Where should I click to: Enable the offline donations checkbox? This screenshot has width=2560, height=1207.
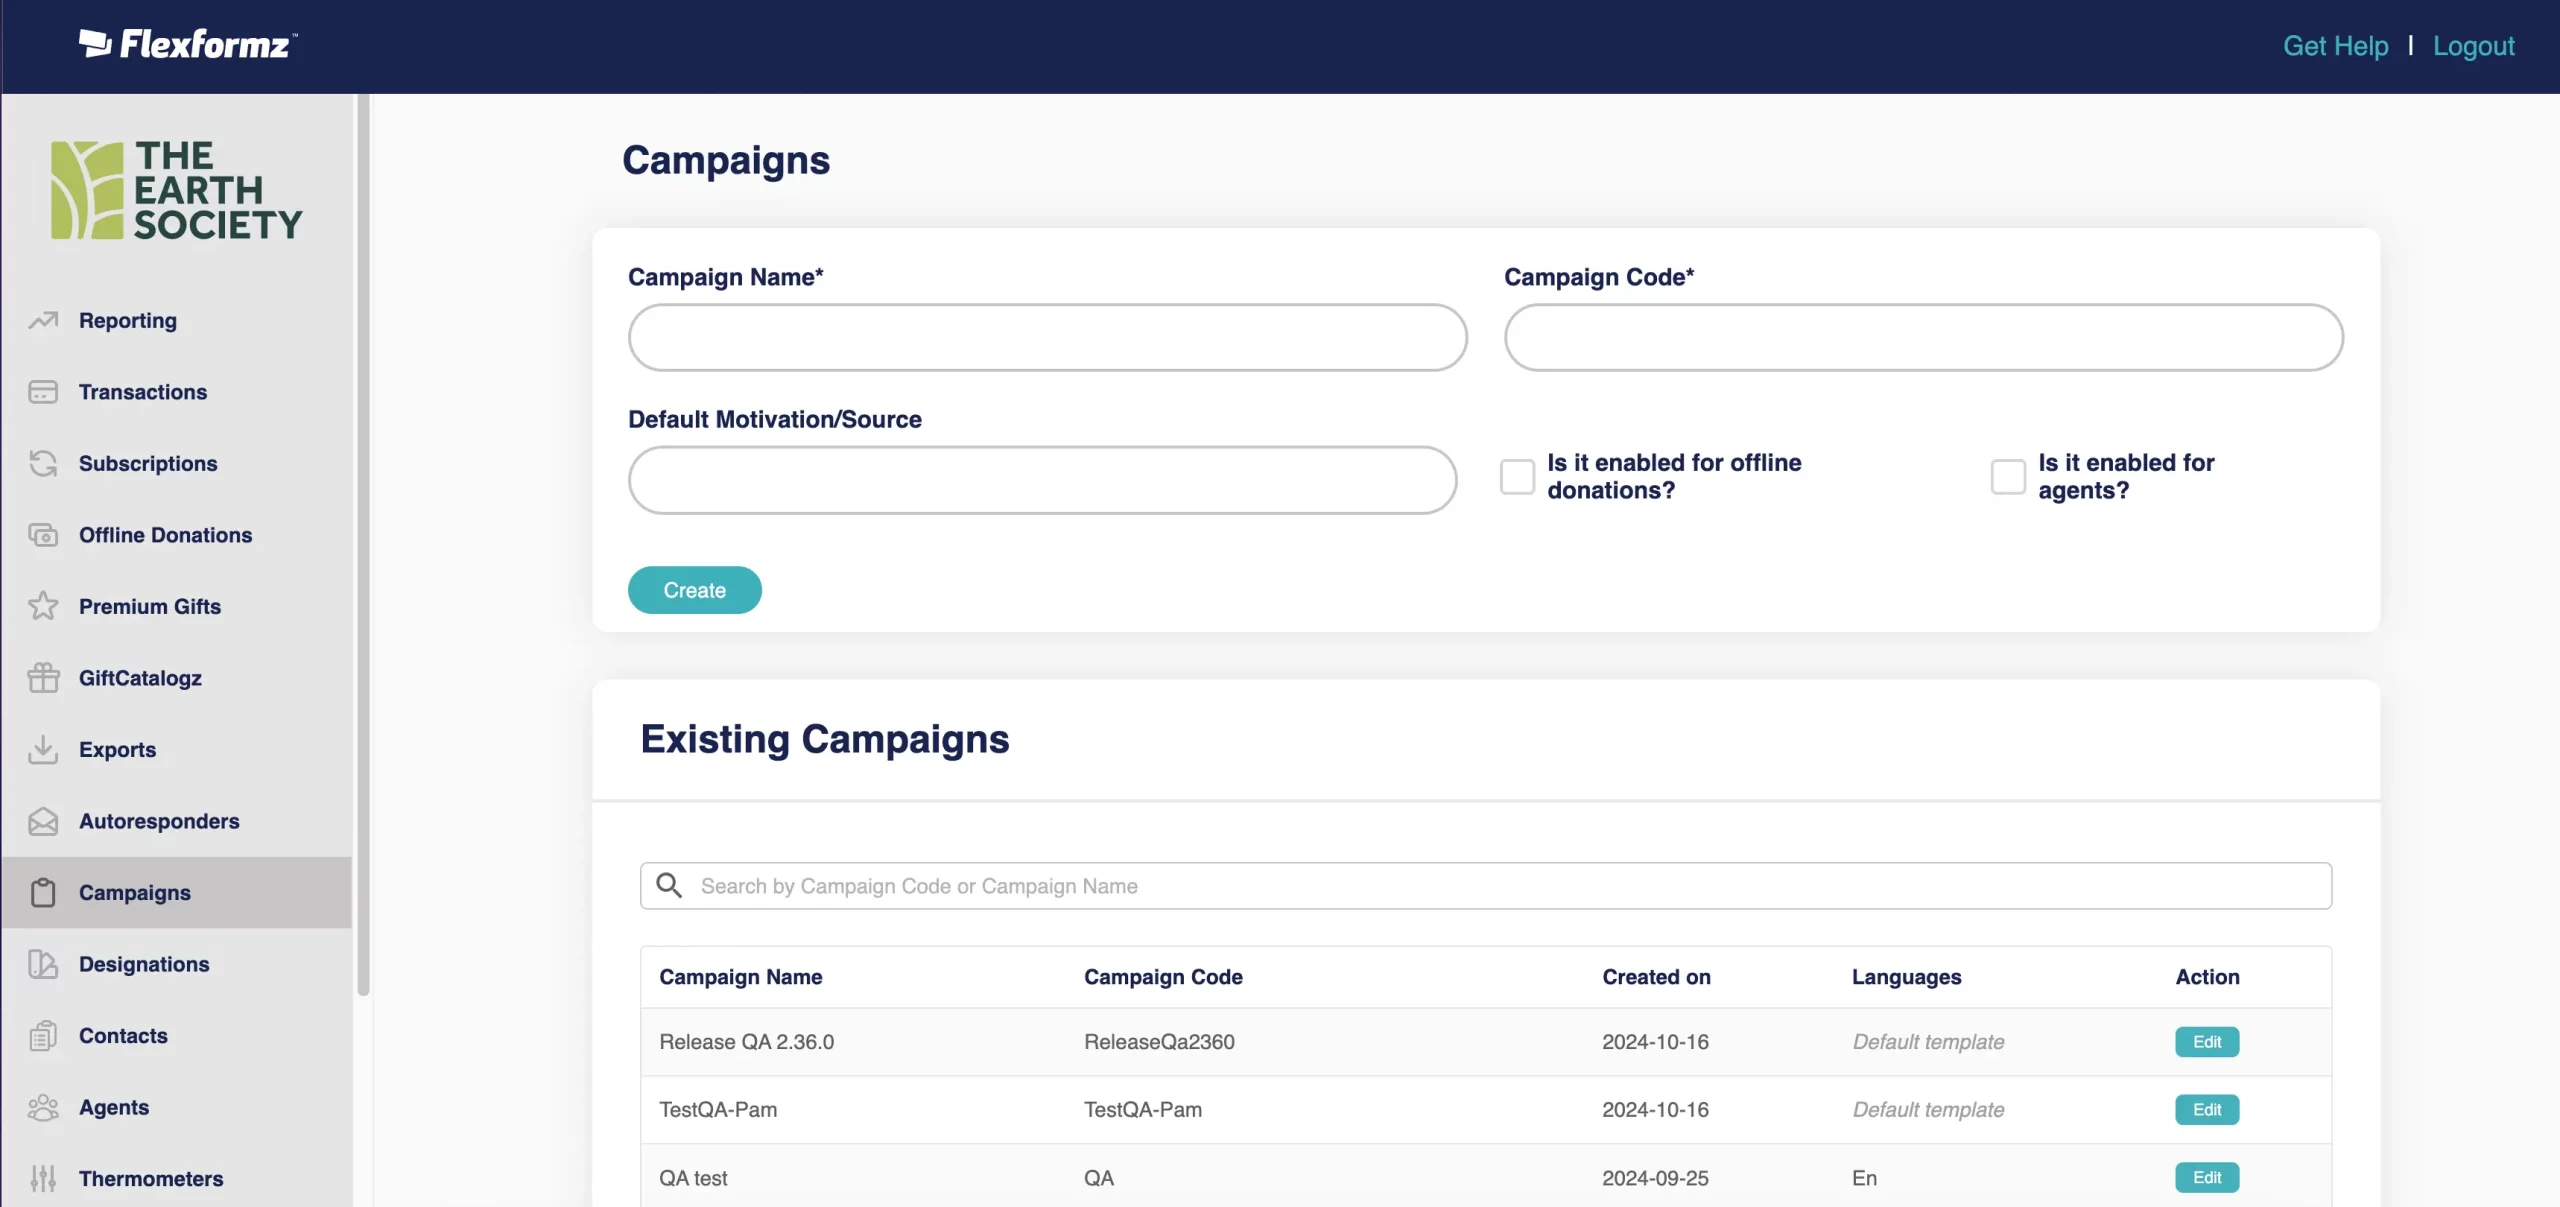click(x=1517, y=477)
